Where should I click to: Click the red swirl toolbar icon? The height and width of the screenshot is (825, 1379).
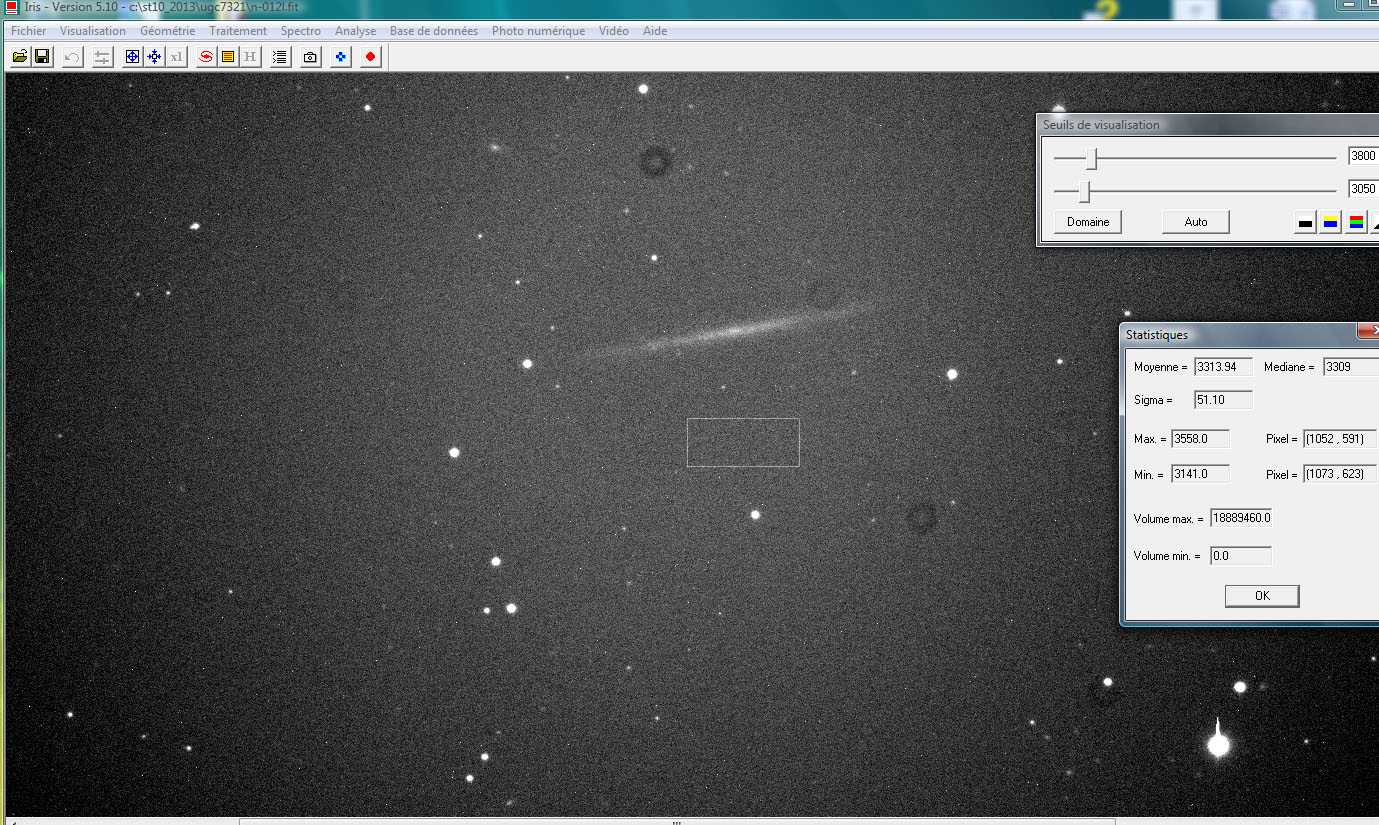[x=206, y=57]
